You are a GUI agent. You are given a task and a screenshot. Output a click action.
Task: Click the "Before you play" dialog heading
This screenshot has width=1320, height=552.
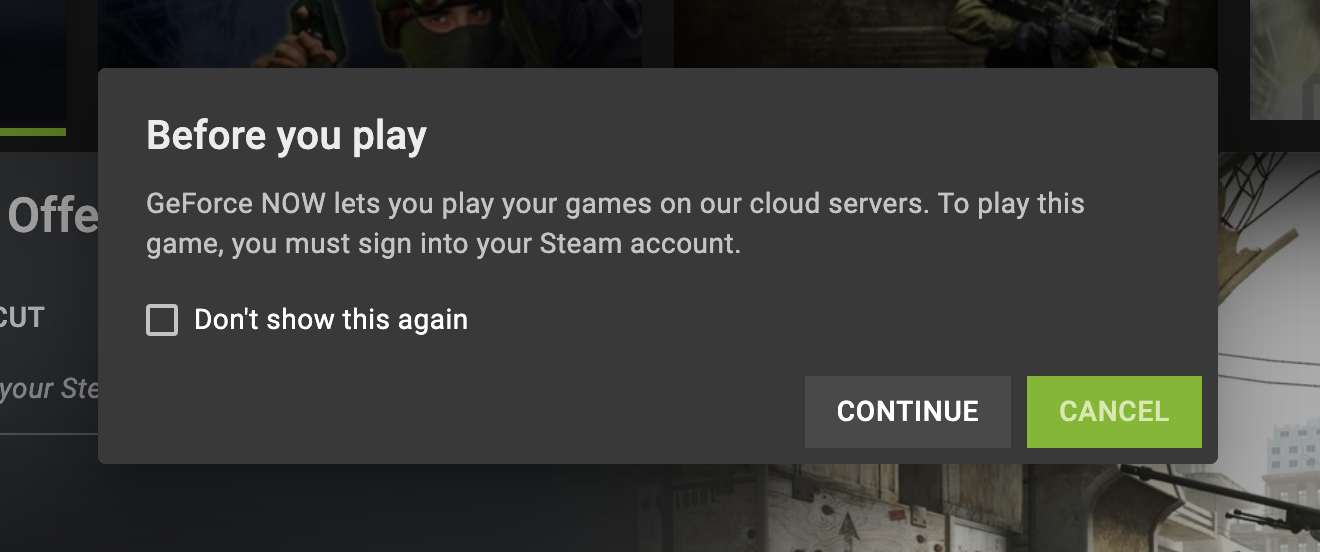click(x=287, y=135)
